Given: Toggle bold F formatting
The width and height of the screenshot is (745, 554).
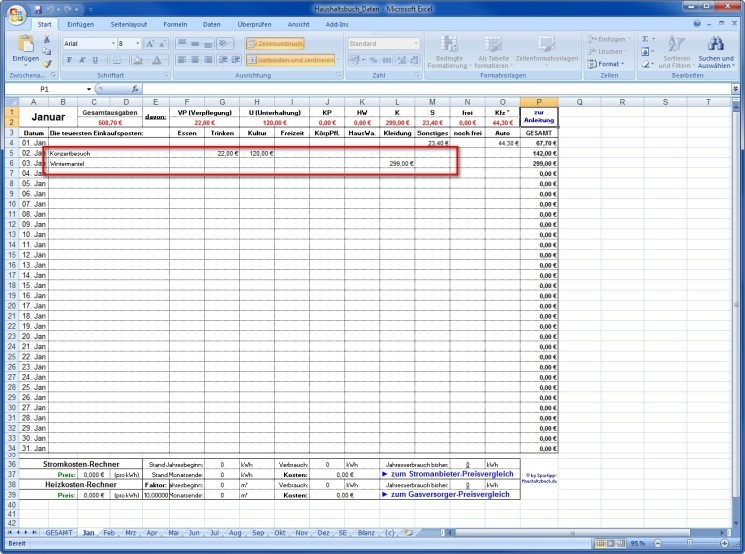Looking at the screenshot, I should pos(69,60).
